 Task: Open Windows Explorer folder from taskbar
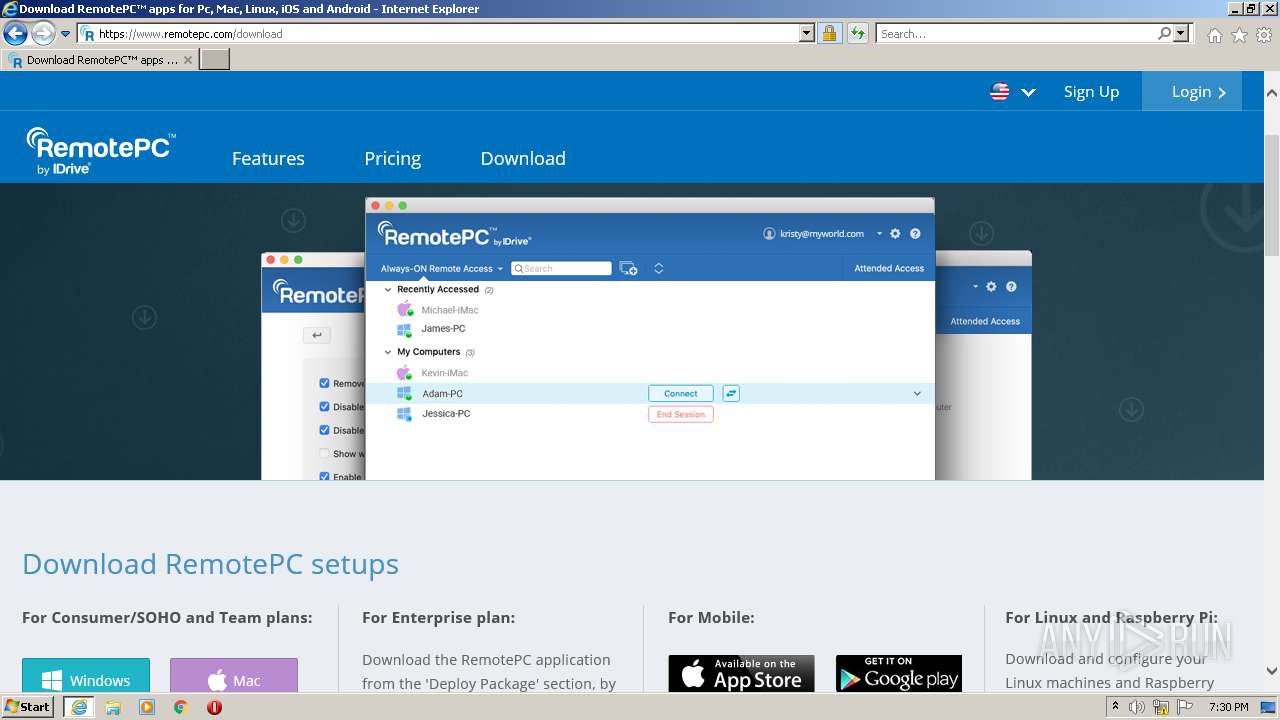coord(113,707)
